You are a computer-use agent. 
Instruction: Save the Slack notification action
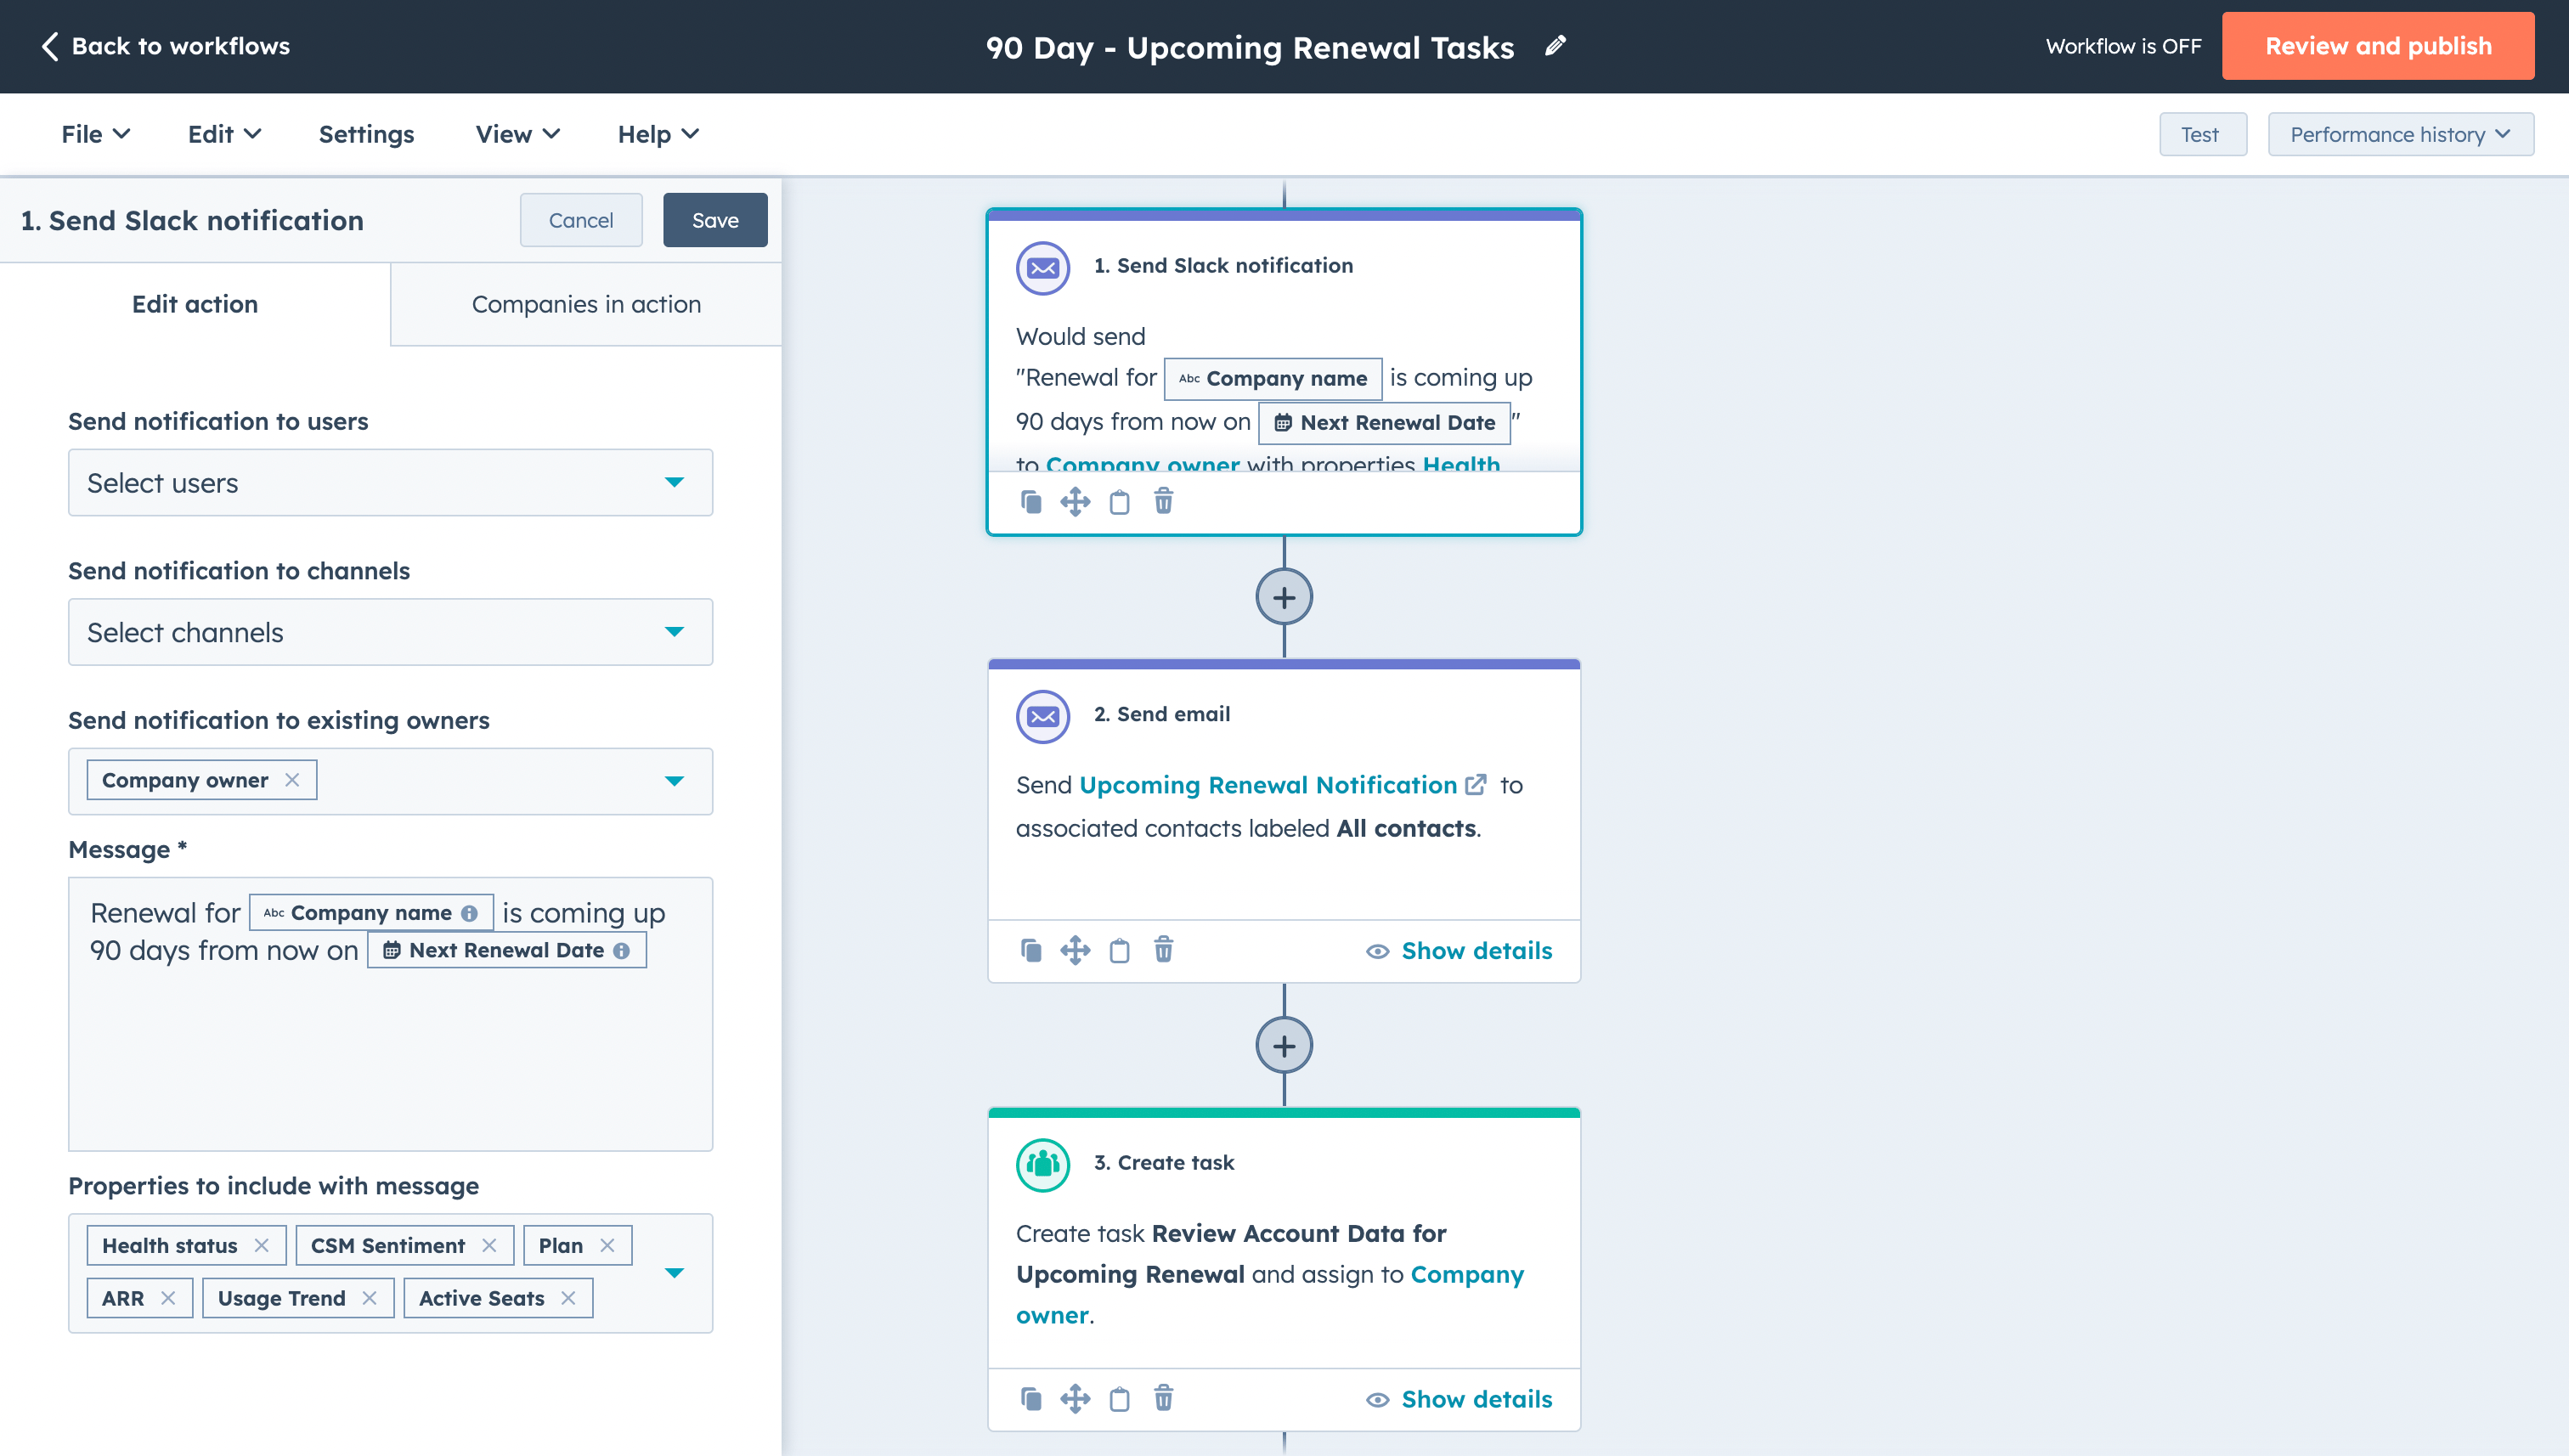(x=715, y=220)
